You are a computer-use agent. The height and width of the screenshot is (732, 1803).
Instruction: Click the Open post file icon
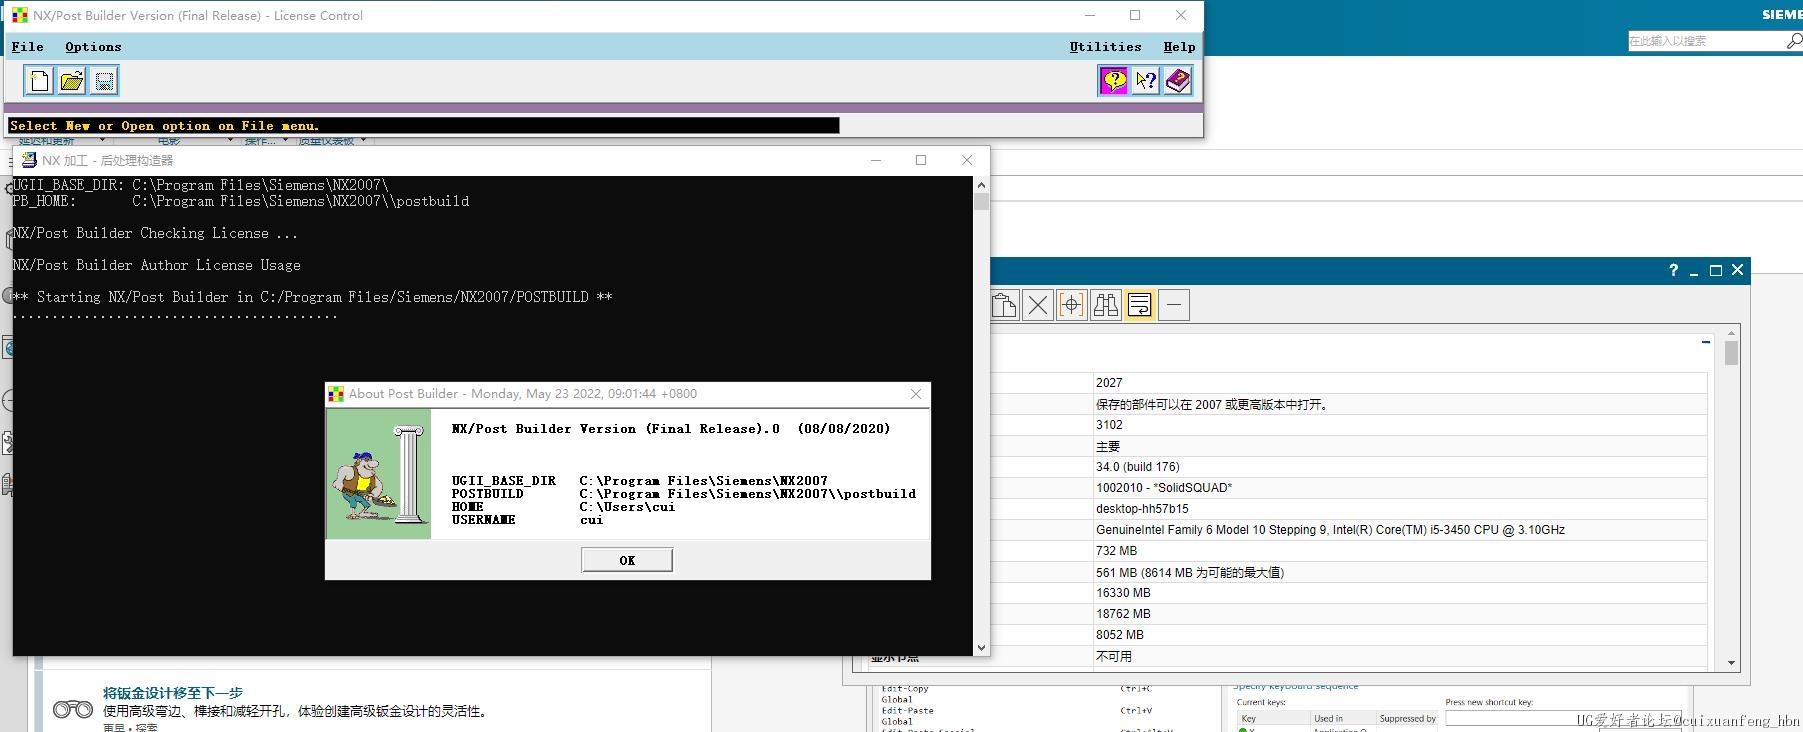pos(72,81)
